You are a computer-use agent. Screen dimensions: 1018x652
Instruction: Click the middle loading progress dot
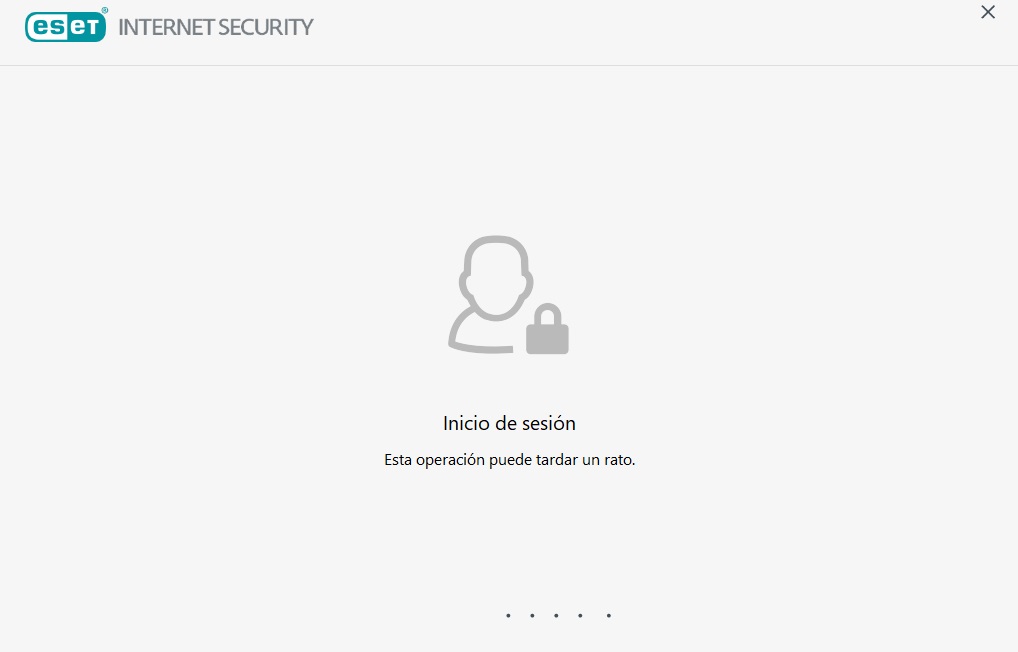556,615
